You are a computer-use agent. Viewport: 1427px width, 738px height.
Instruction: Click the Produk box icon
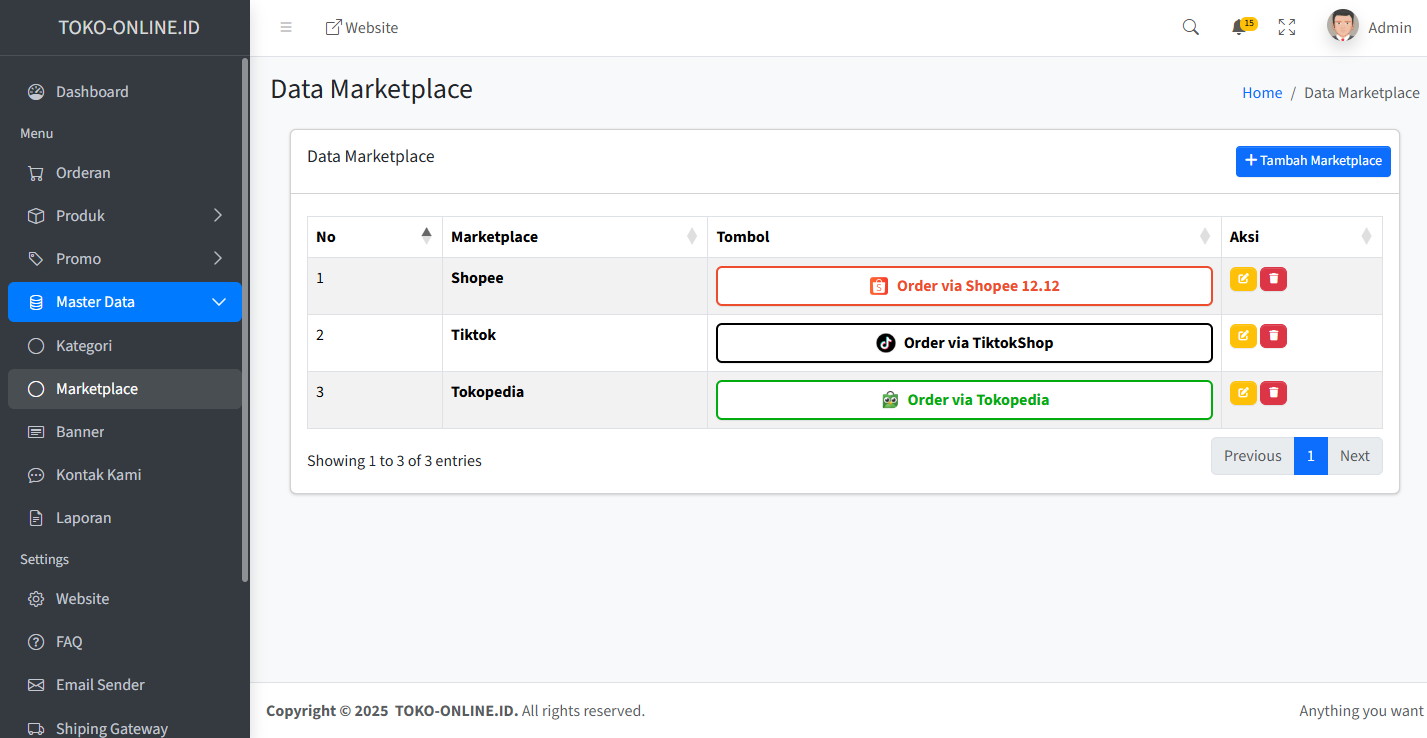pyautogui.click(x=36, y=216)
